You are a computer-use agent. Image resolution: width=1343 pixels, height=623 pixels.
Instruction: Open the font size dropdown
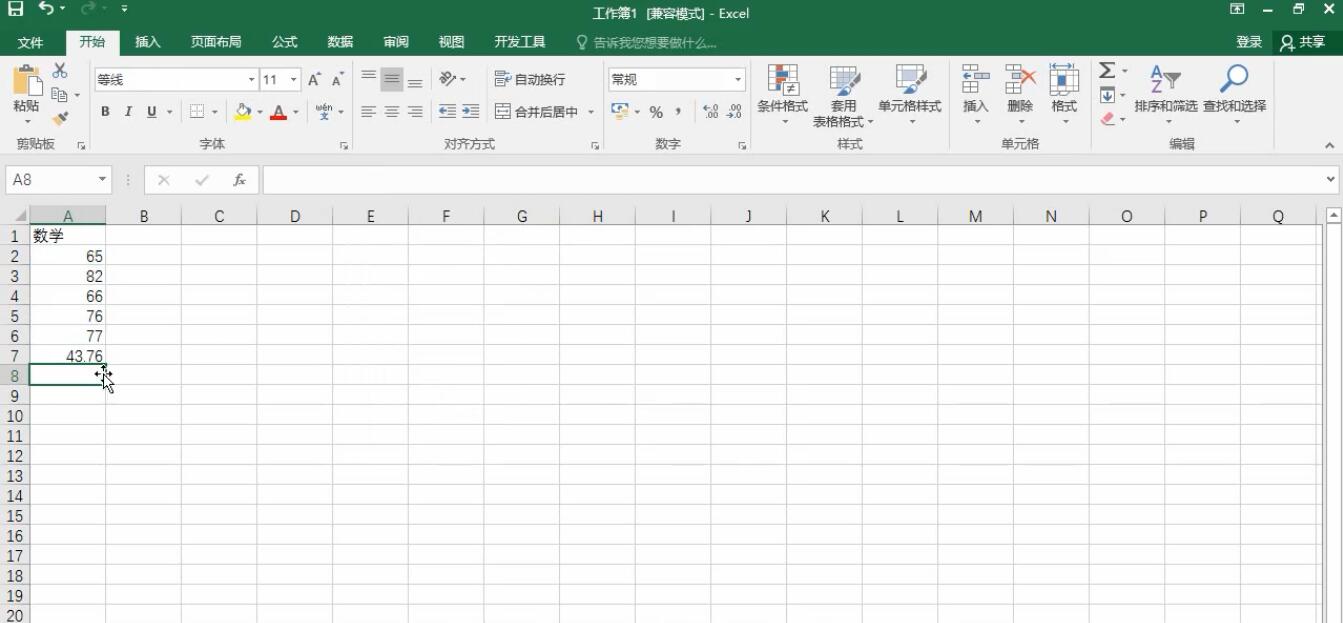294,80
